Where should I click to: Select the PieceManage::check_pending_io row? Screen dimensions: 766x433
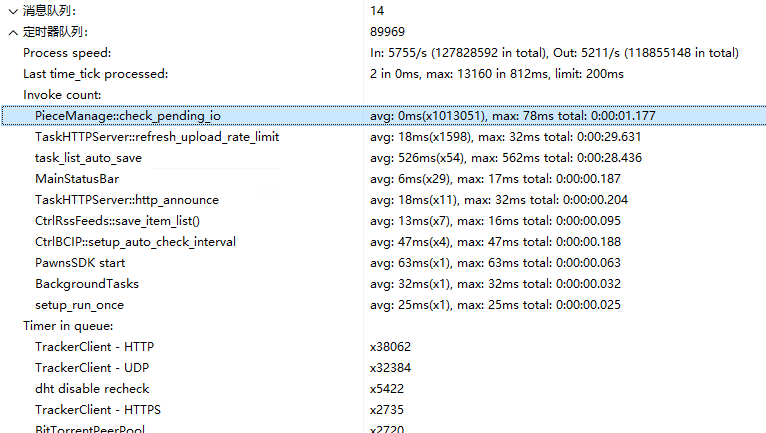[x=383, y=116]
